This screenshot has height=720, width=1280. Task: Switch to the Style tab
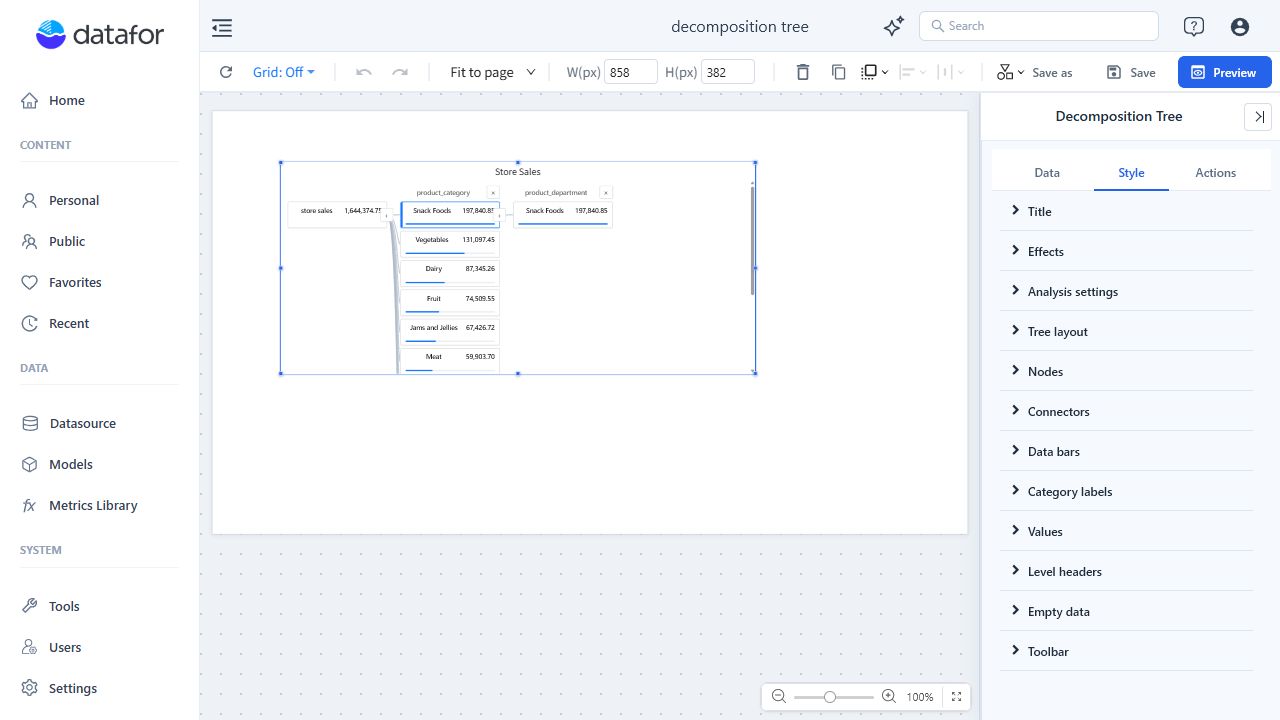(1131, 172)
